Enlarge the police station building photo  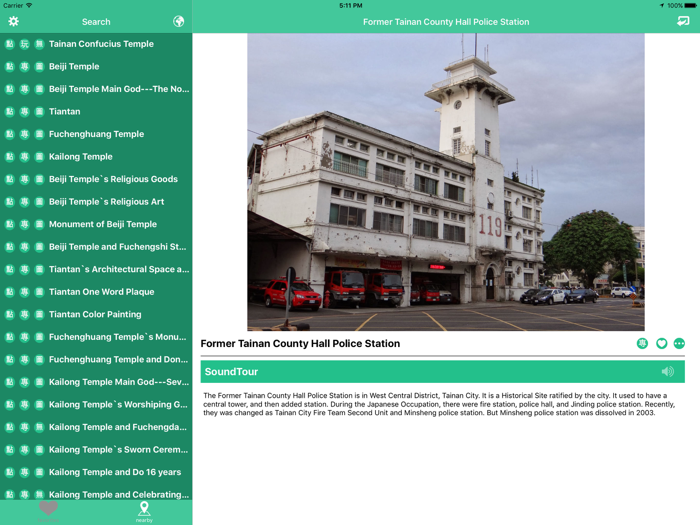pos(445,182)
